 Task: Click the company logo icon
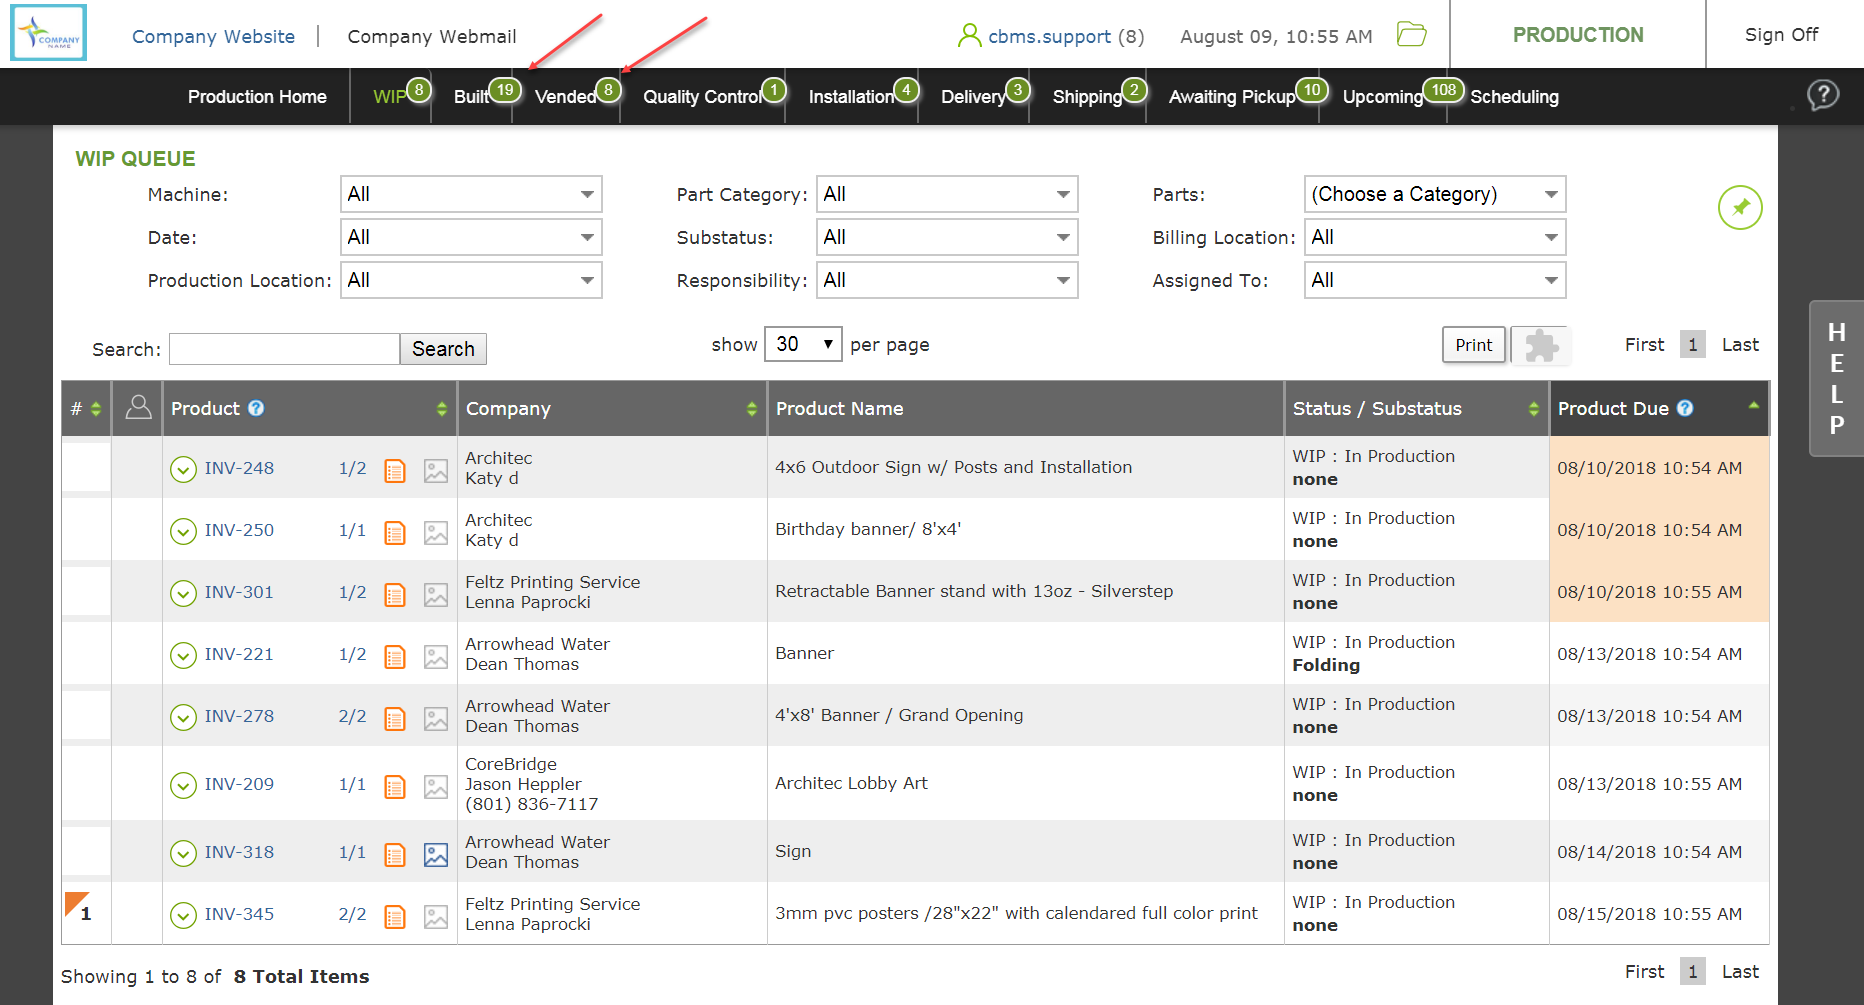point(49,33)
